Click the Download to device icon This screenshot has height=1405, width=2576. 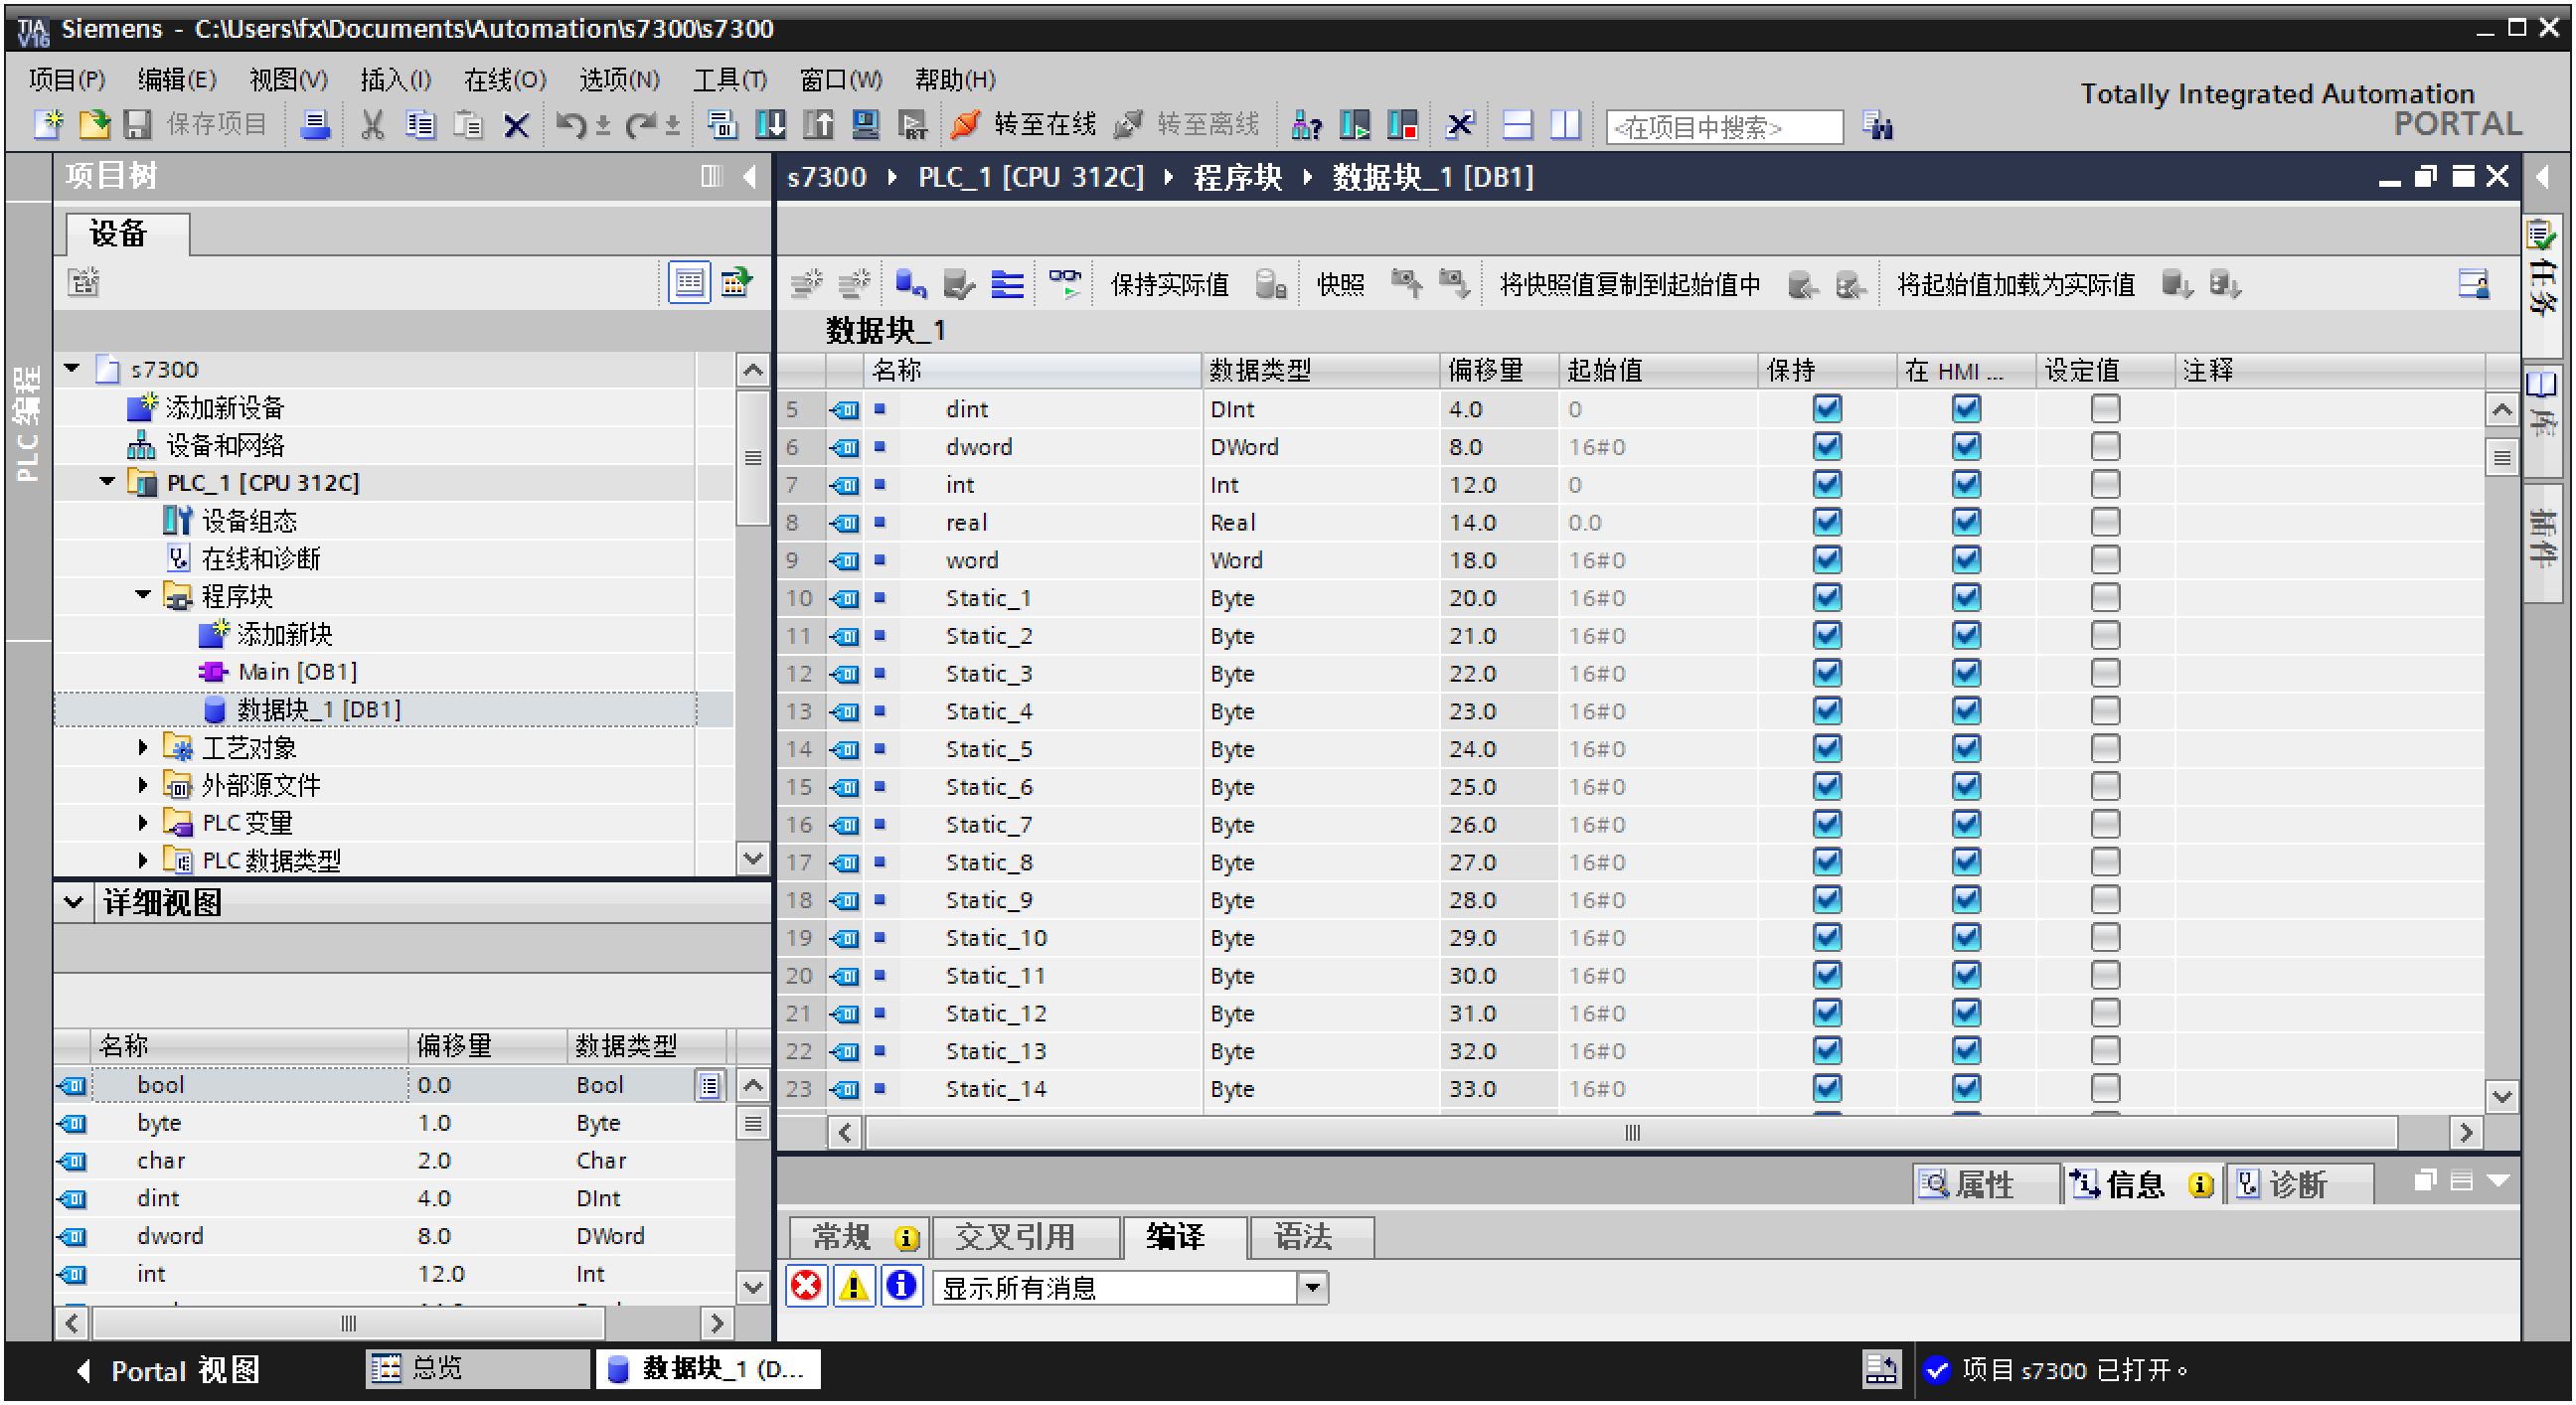tap(770, 125)
